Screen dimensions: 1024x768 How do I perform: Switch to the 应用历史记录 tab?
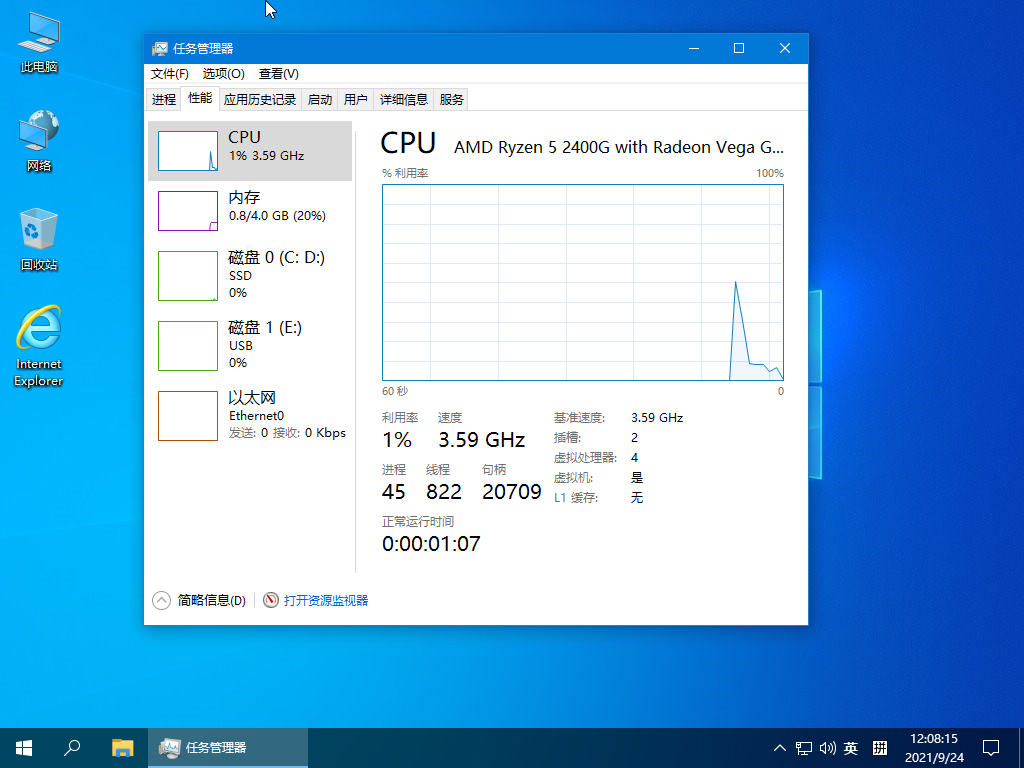click(x=260, y=99)
